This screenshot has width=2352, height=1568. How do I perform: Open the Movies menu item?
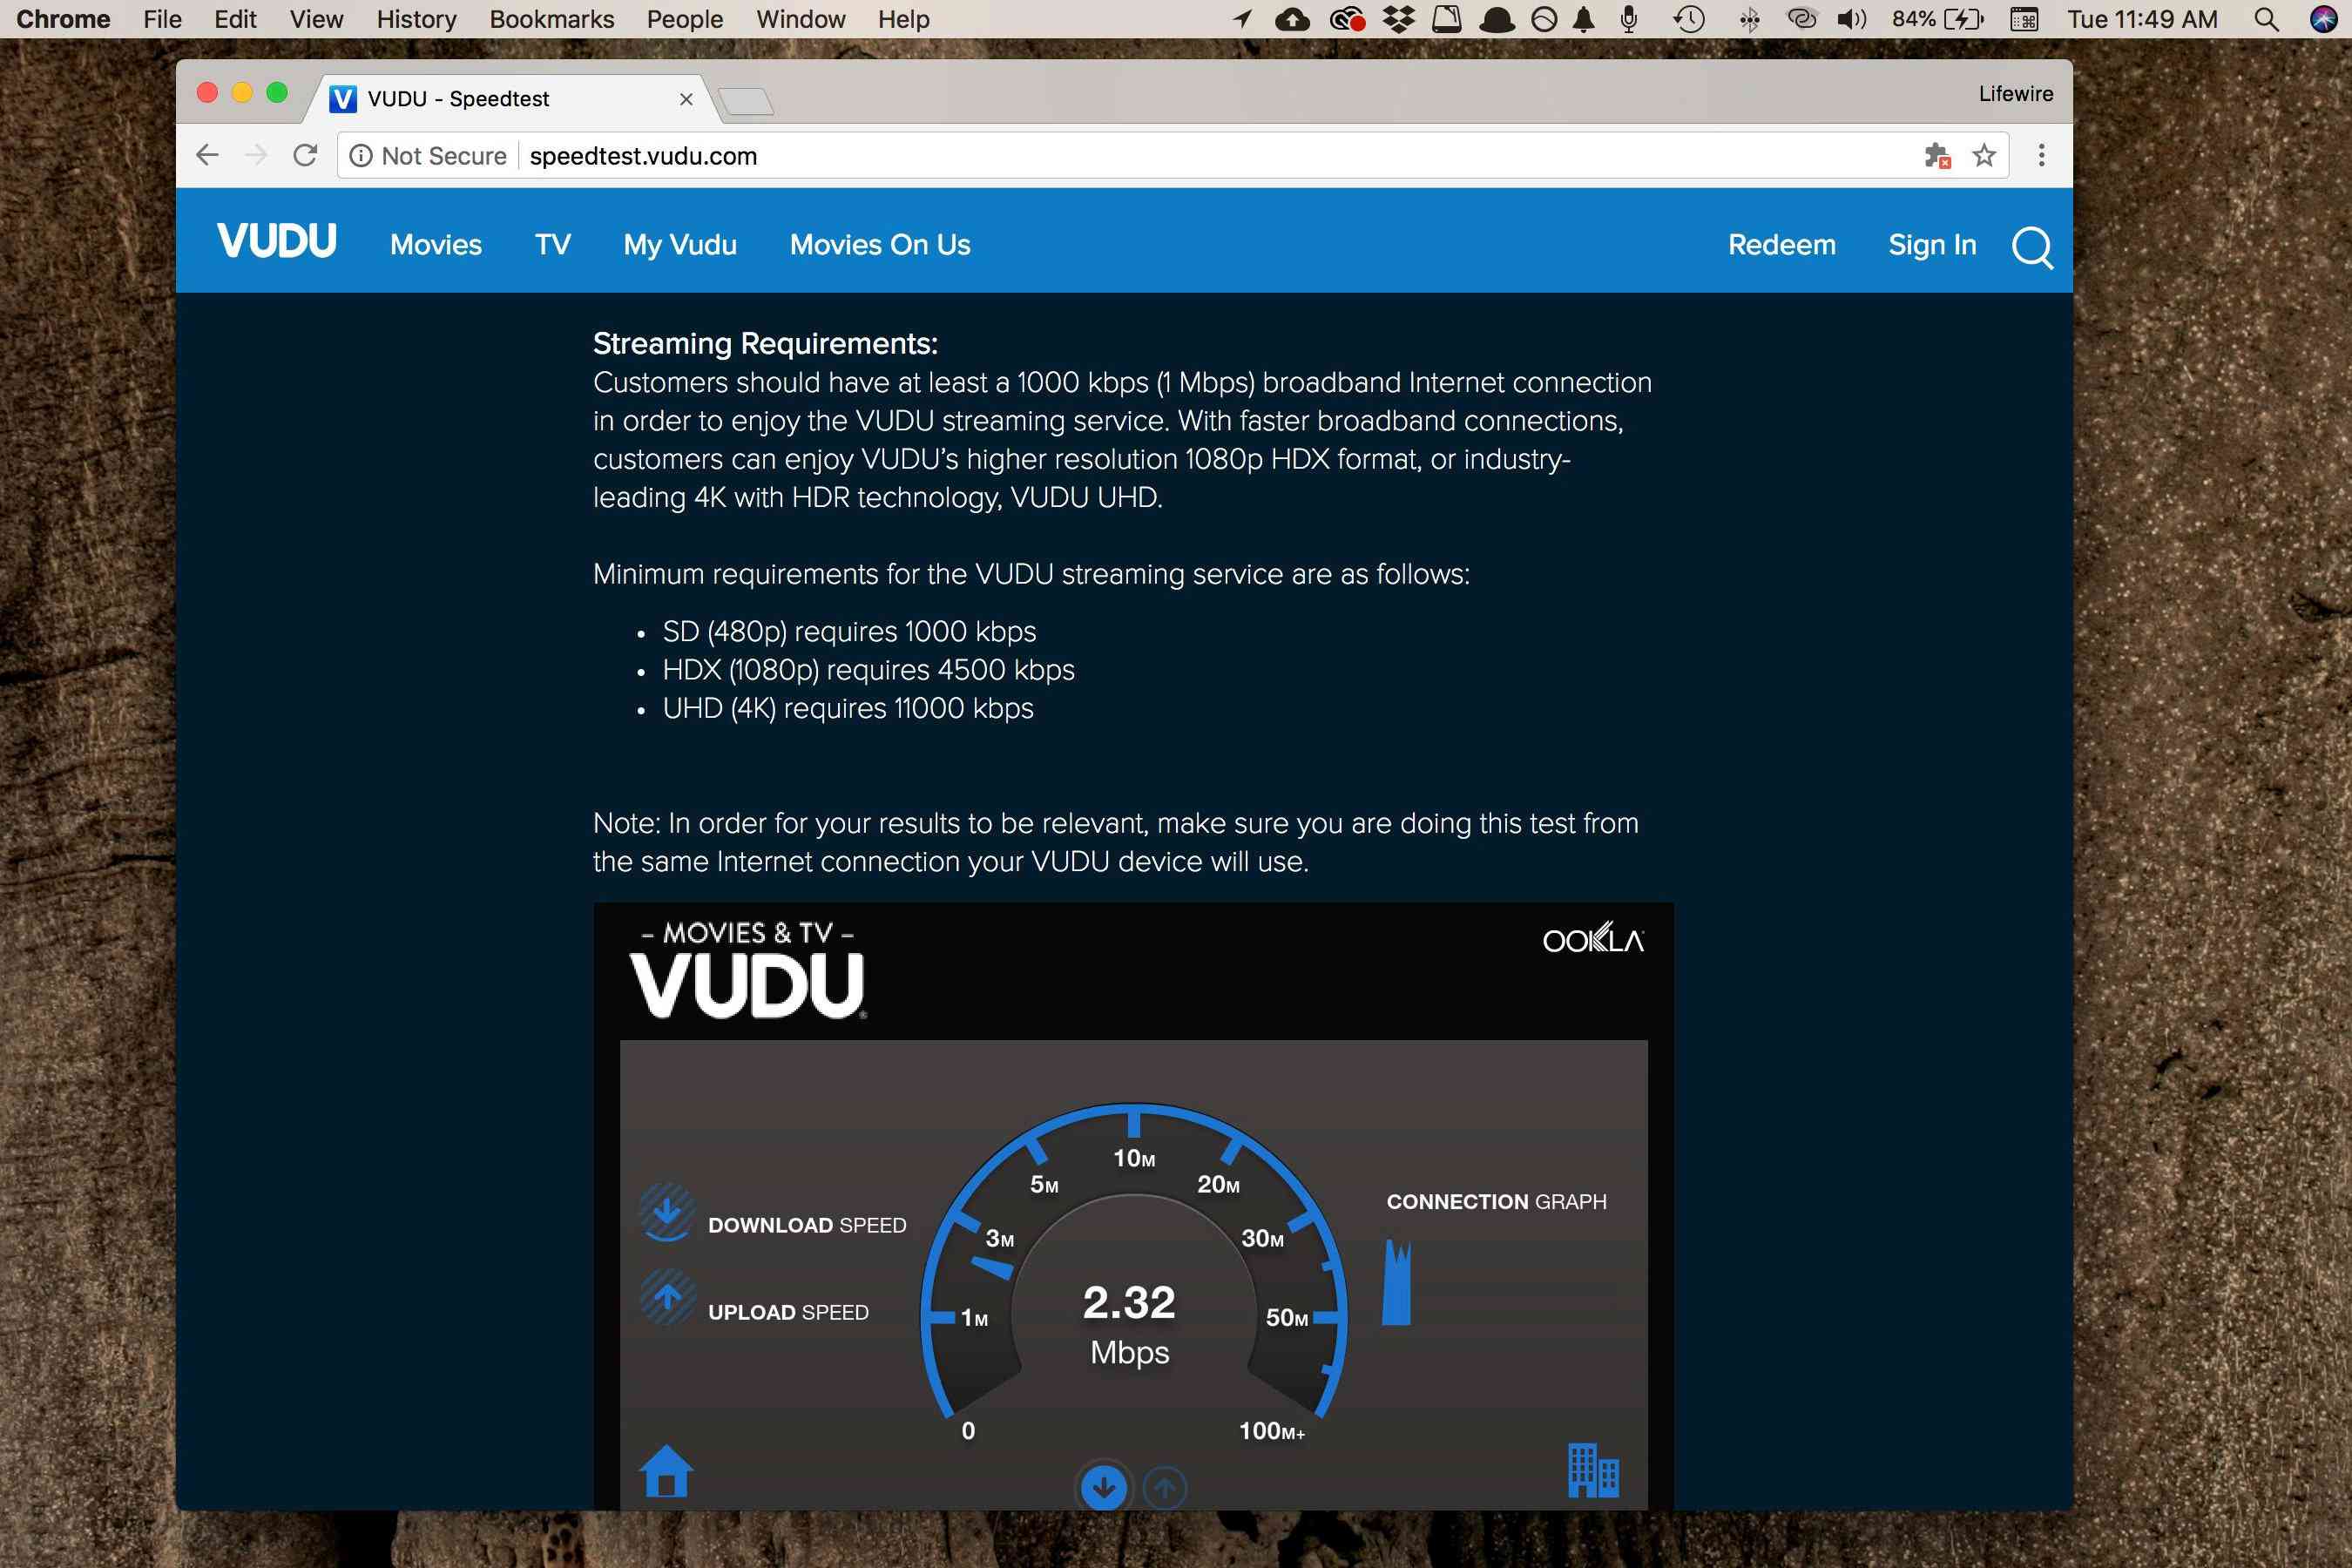(x=436, y=243)
